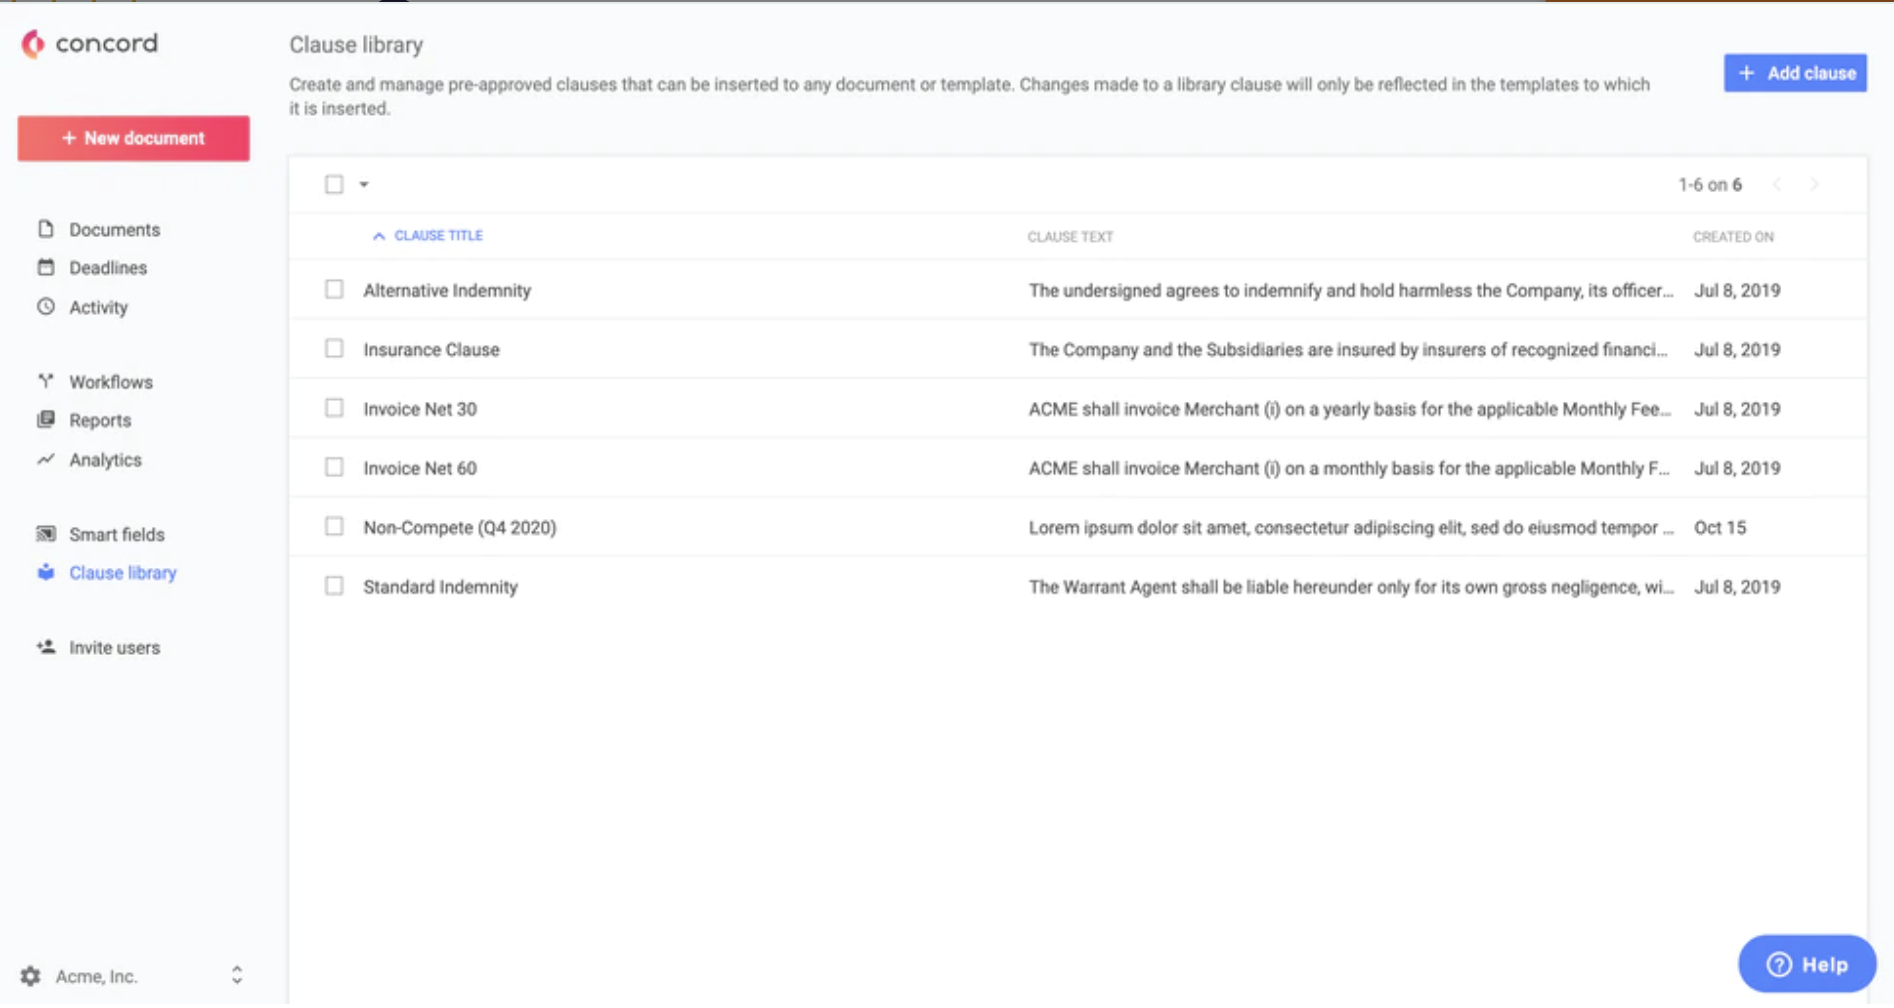Open the bulk-select dropdown arrow

(x=364, y=184)
